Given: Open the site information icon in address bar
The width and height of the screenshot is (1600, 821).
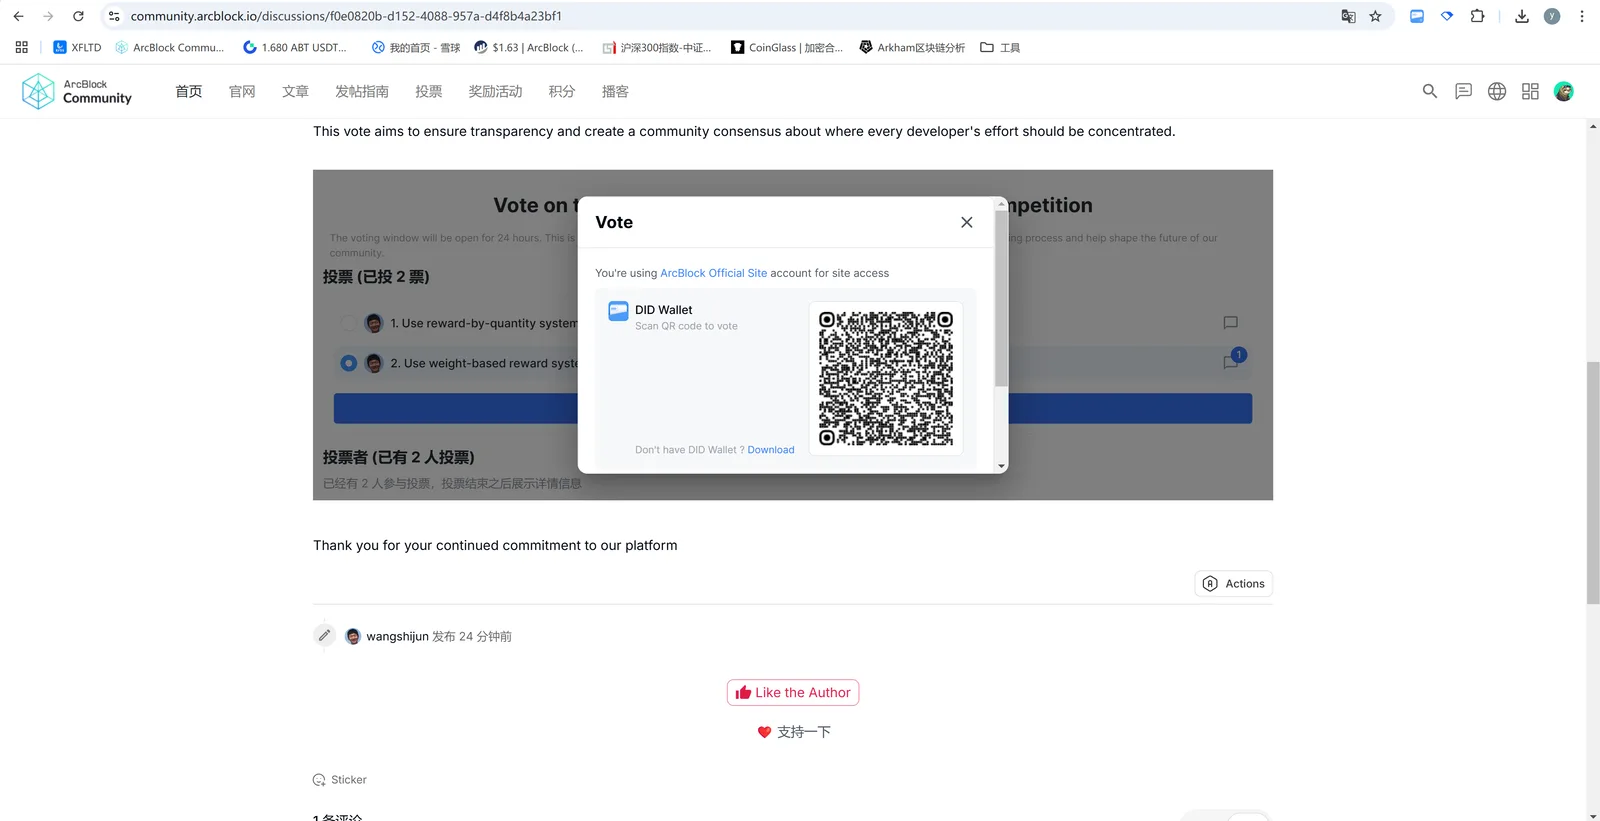Looking at the screenshot, I should click(x=114, y=16).
